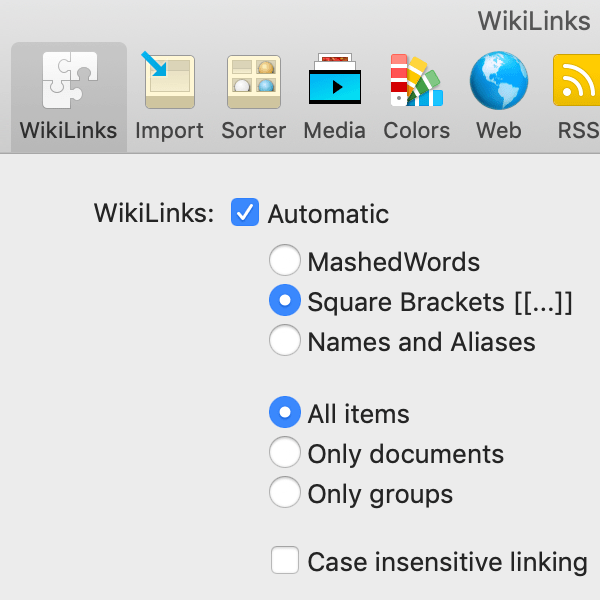600x600 pixels.
Task: Switch to the Sorter tab label
Action: pos(254,130)
